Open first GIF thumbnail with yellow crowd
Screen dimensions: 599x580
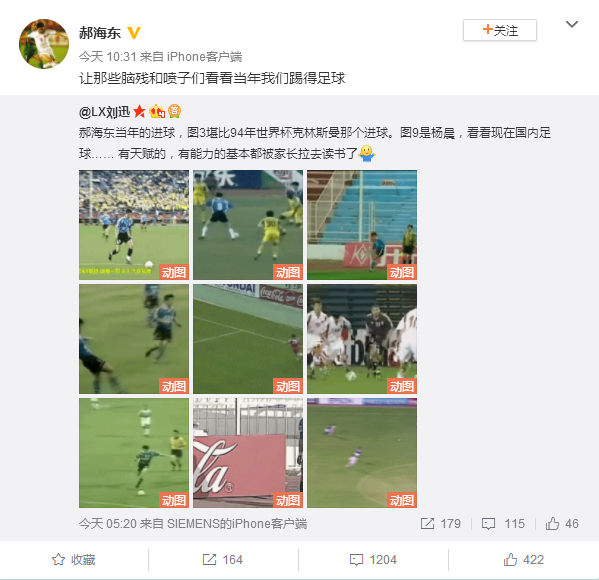pyautogui.click(x=134, y=225)
